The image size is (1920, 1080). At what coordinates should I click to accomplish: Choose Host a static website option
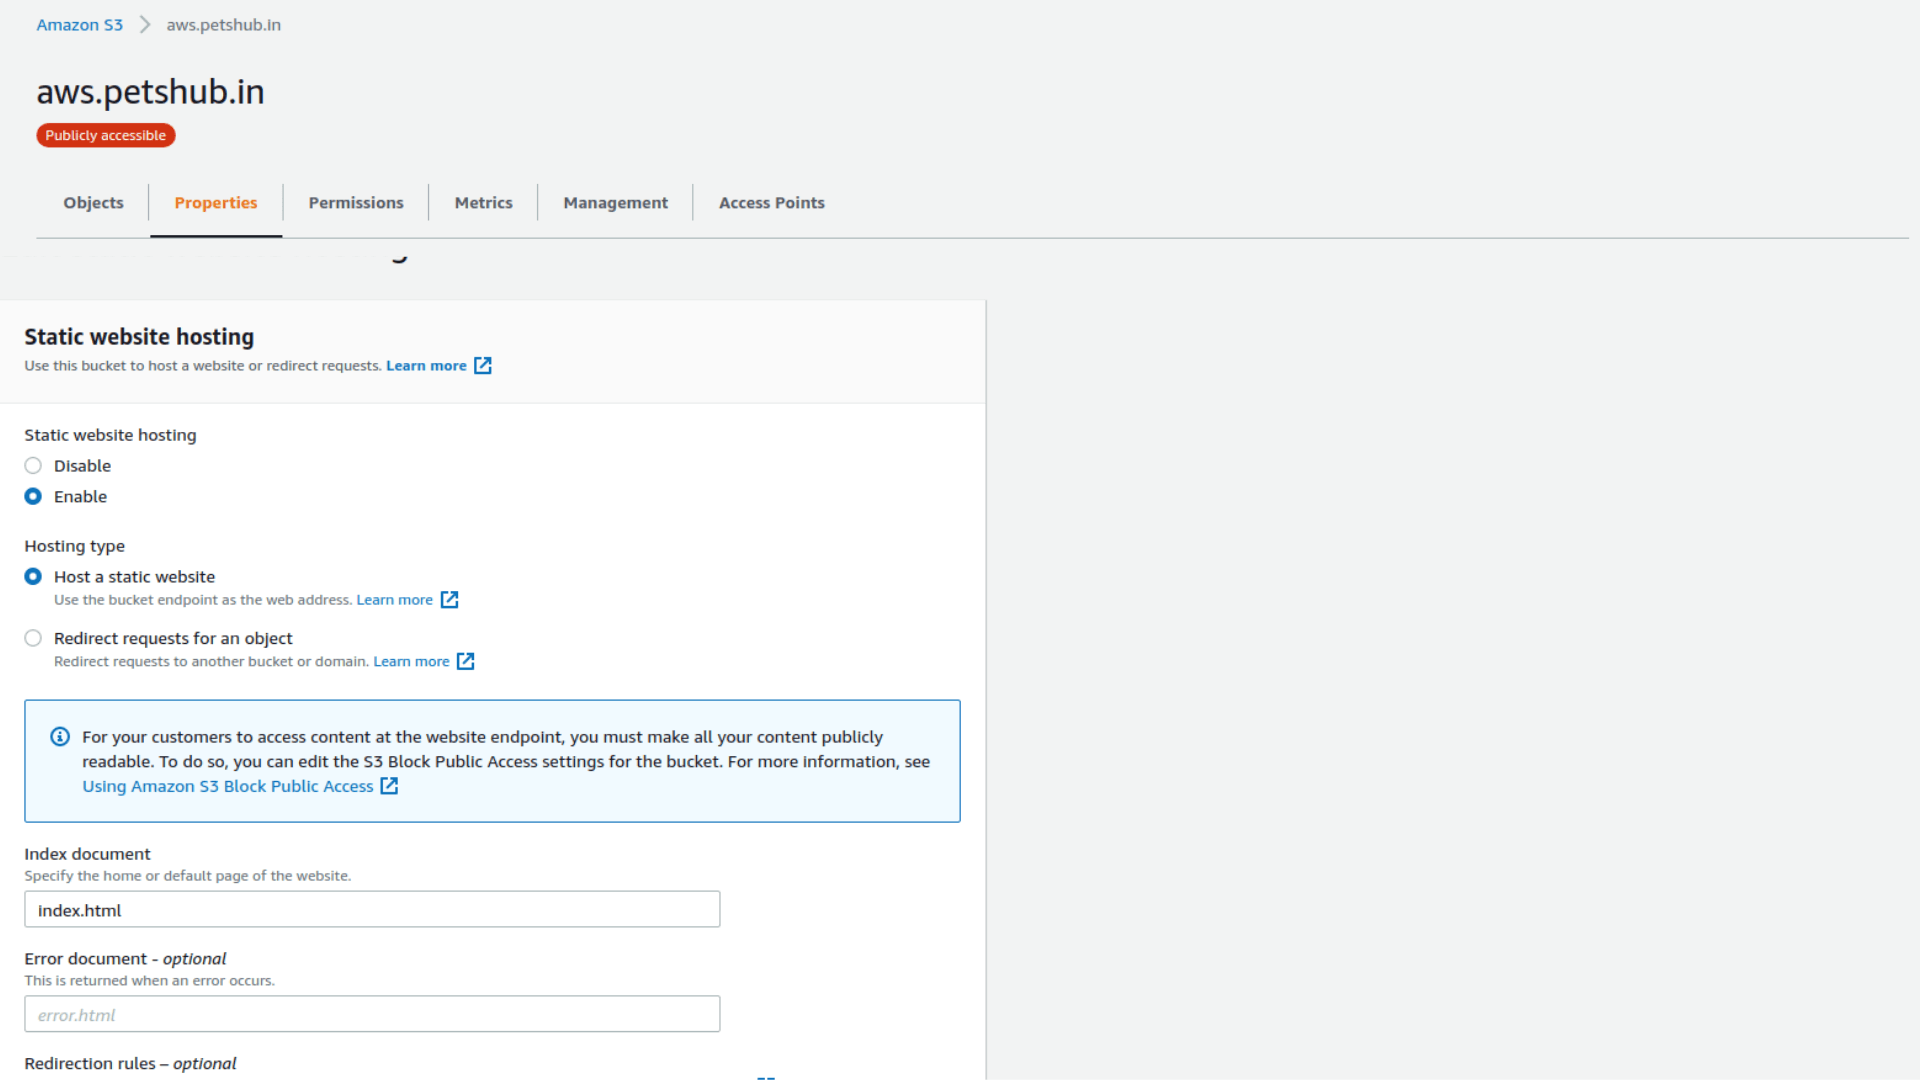pos(33,577)
